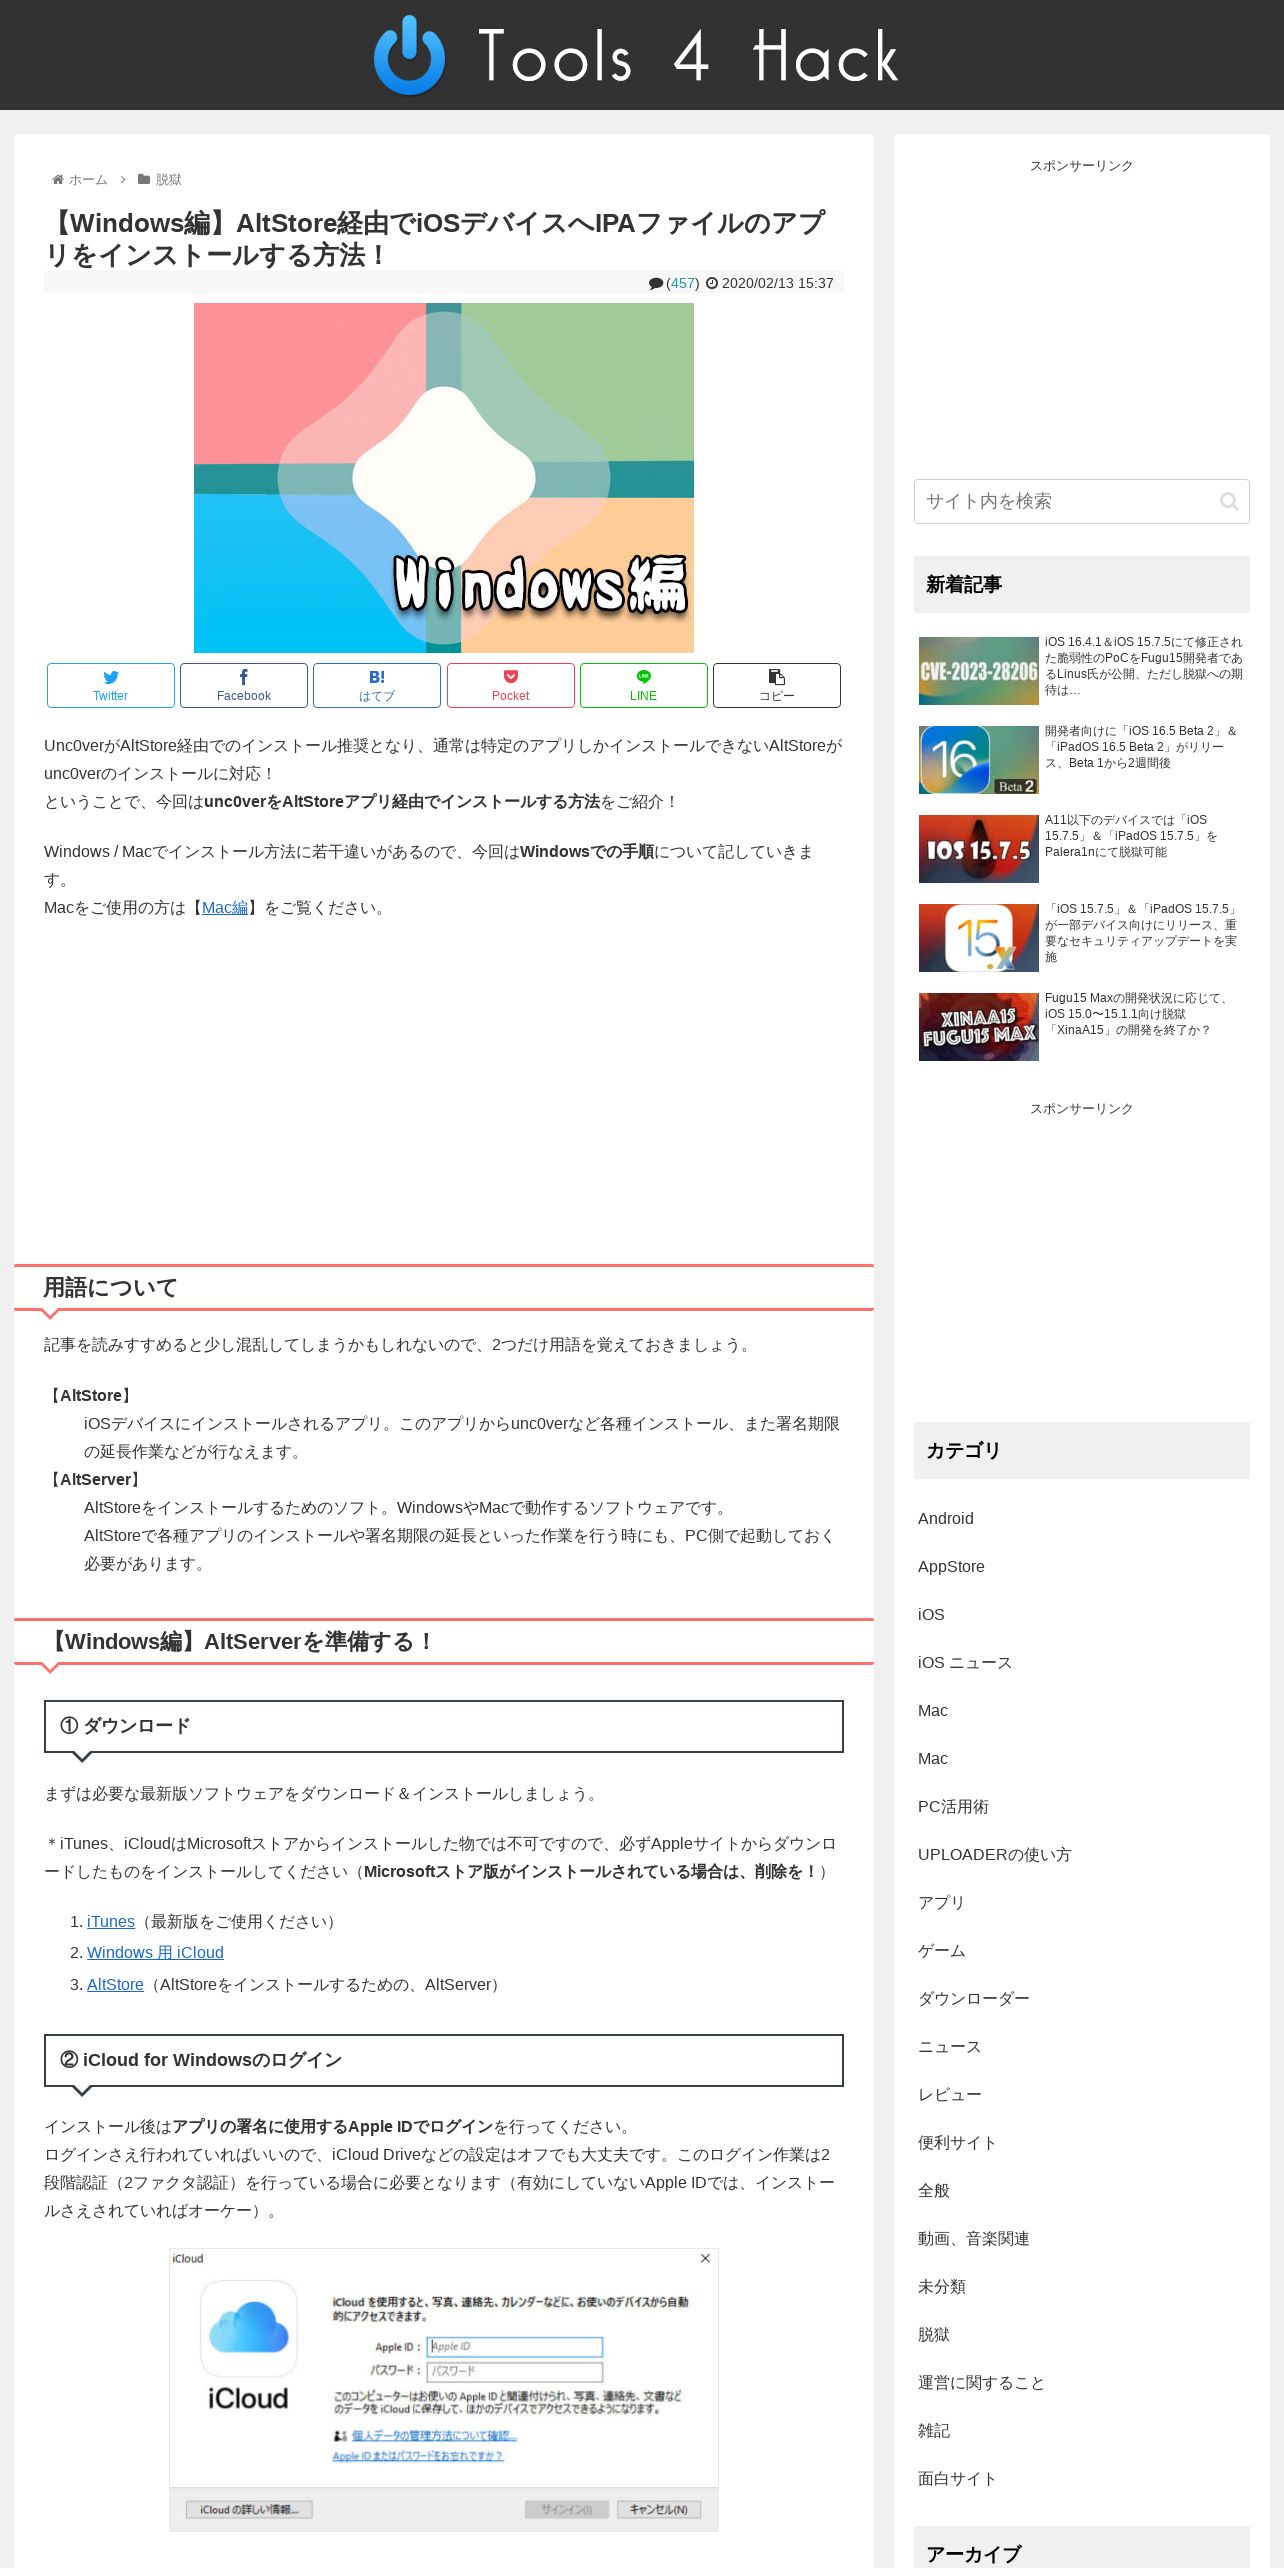This screenshot has width=1284, height=2568.
Task: Open the Mac編 article link
Action: (x=225, y=908)
